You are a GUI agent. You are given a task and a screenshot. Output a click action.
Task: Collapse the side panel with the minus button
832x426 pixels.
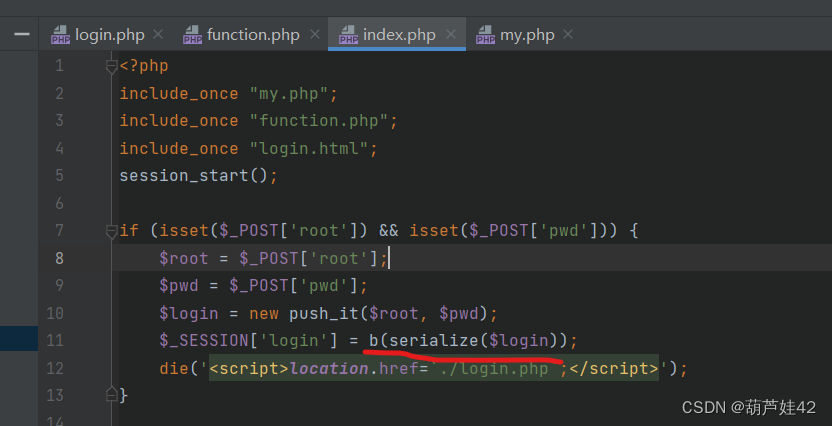[x=22, y=34]
